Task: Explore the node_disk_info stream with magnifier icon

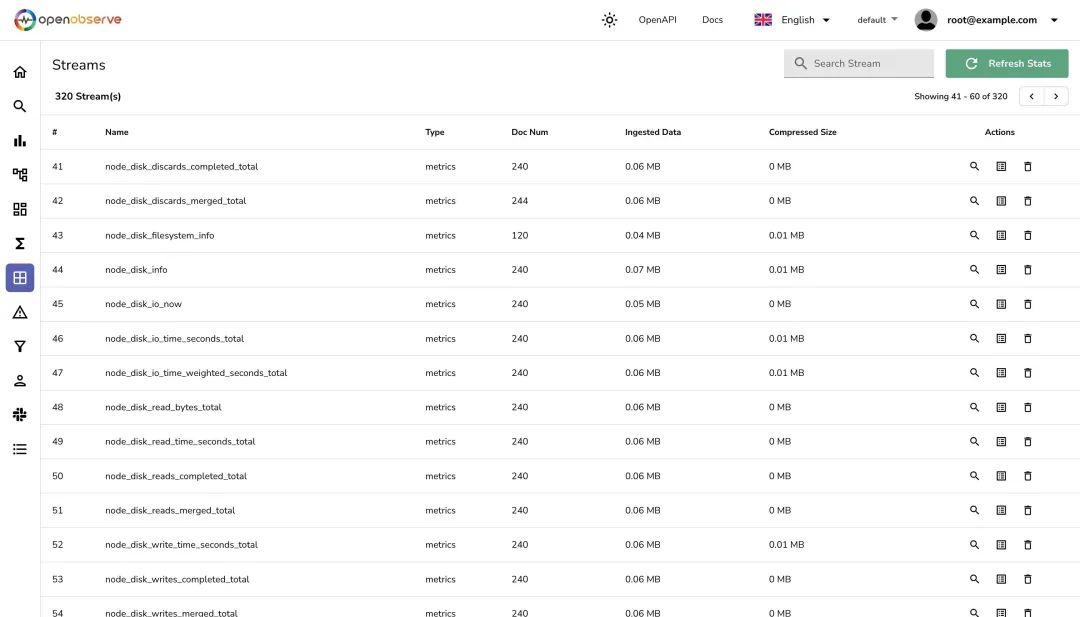Action: point(974,269)
